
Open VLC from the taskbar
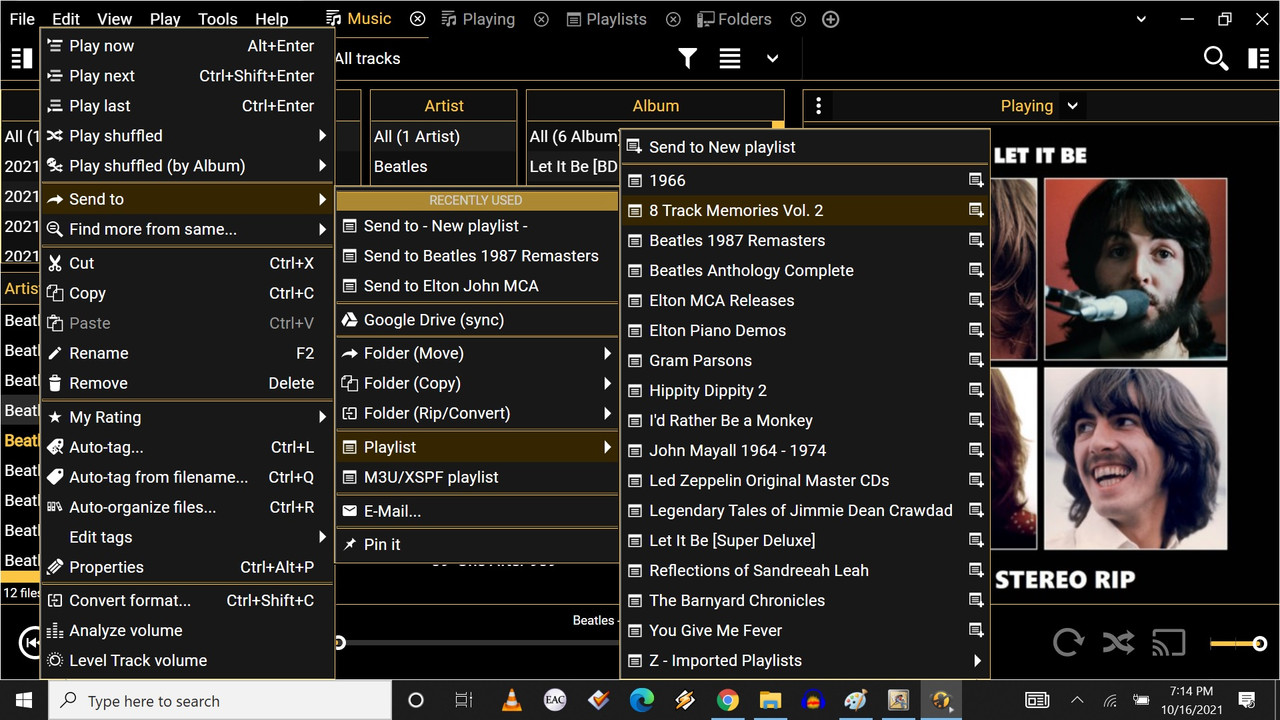(x=511, y=701)
